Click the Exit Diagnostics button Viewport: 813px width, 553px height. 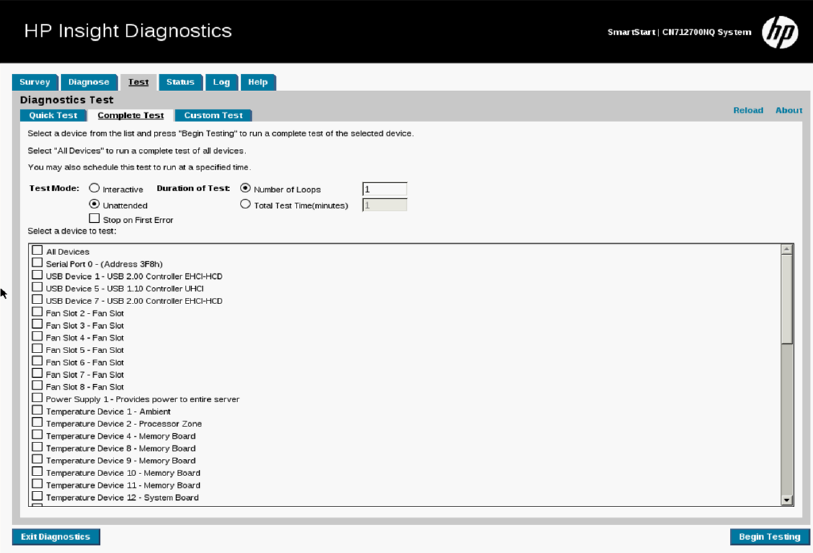click(x=56, y=537)
